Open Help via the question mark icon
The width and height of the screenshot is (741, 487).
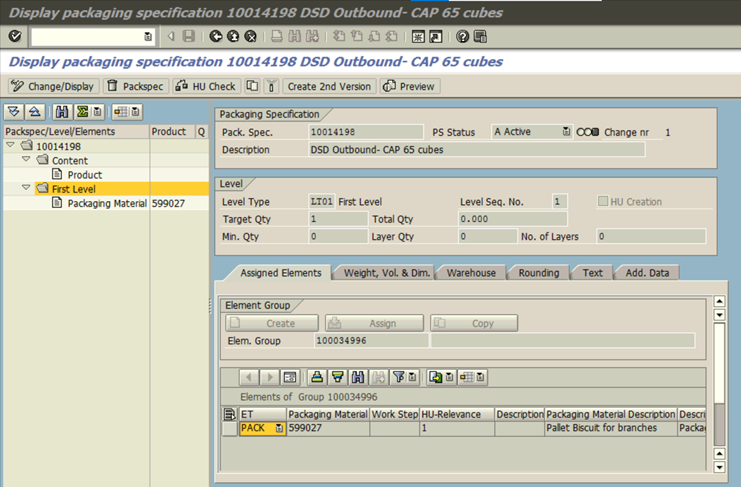click(x=463, y=37)
